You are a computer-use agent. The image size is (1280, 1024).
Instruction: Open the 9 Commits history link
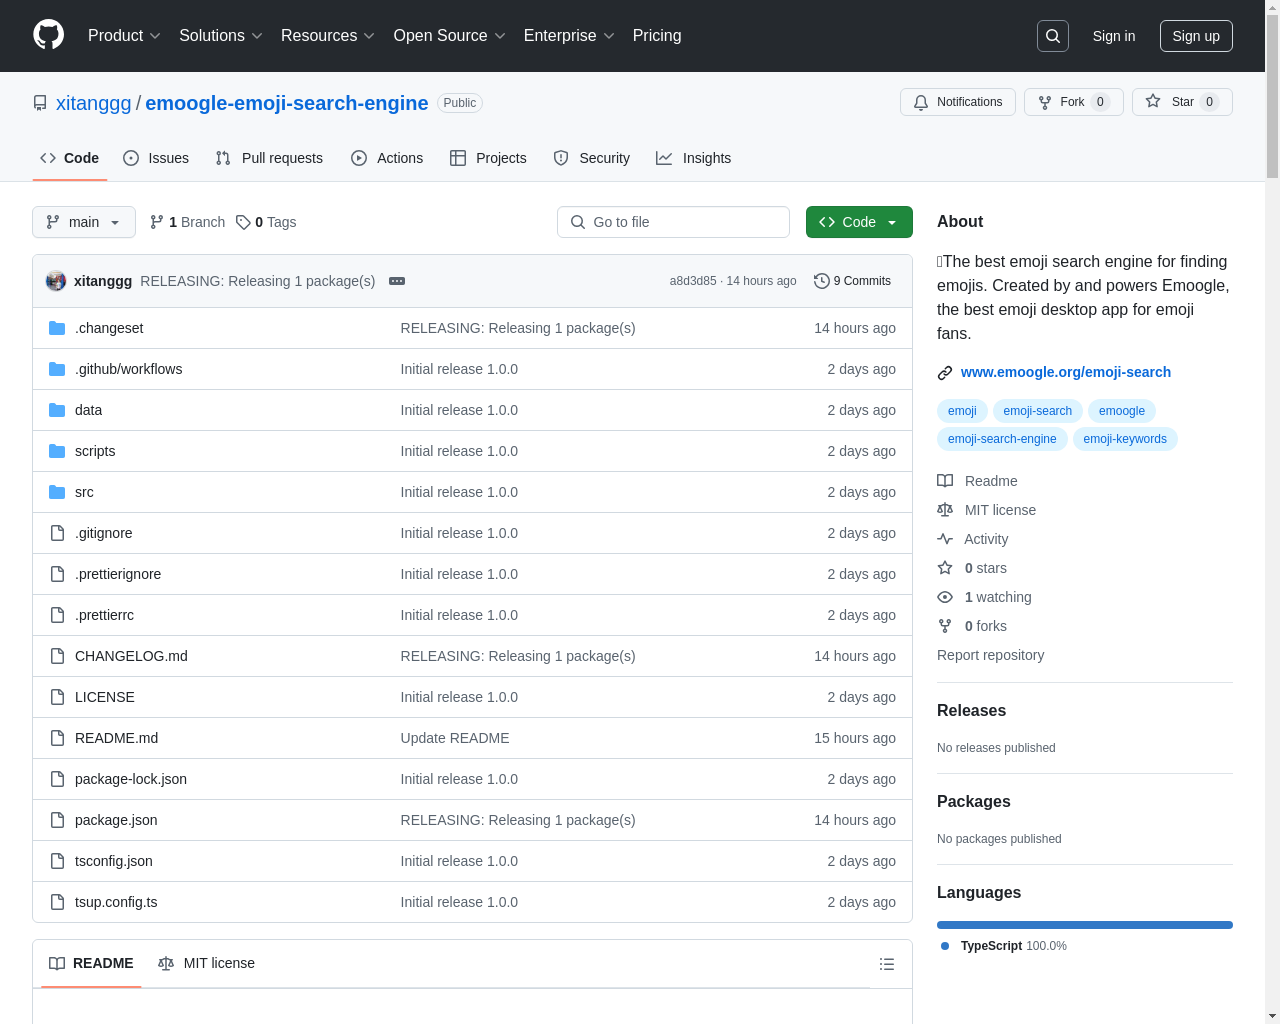pos(852,281)
